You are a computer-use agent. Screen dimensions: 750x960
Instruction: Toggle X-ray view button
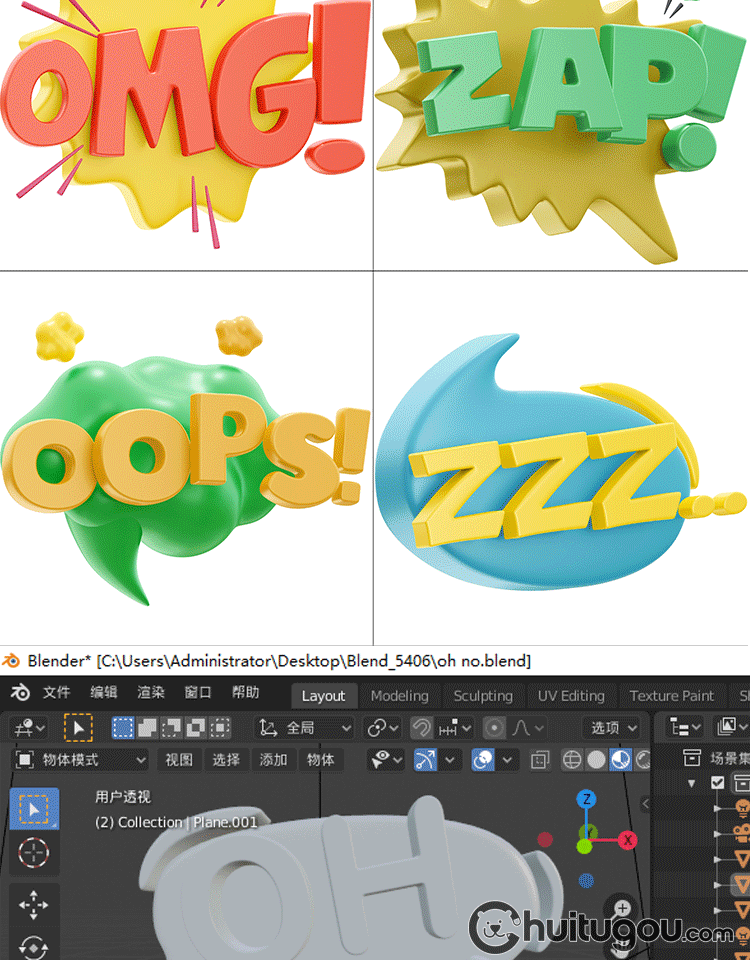click(x=540, y=760)
